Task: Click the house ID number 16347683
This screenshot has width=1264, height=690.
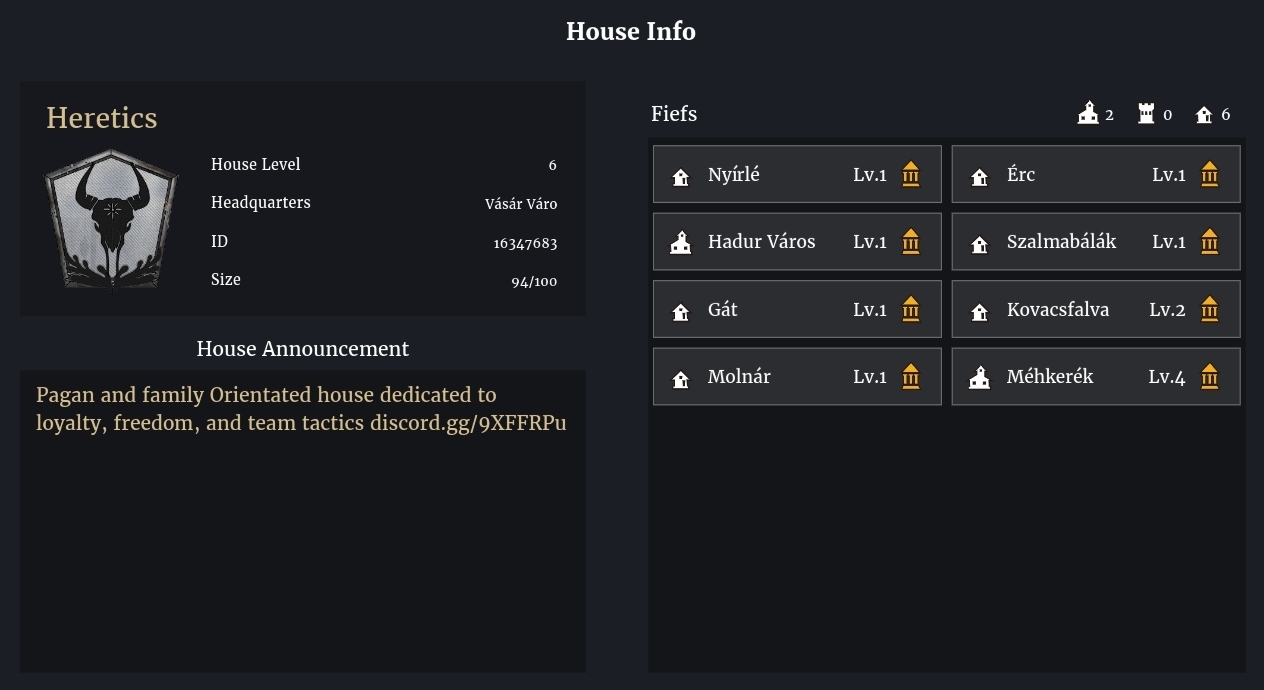Action: coord(525,243)
